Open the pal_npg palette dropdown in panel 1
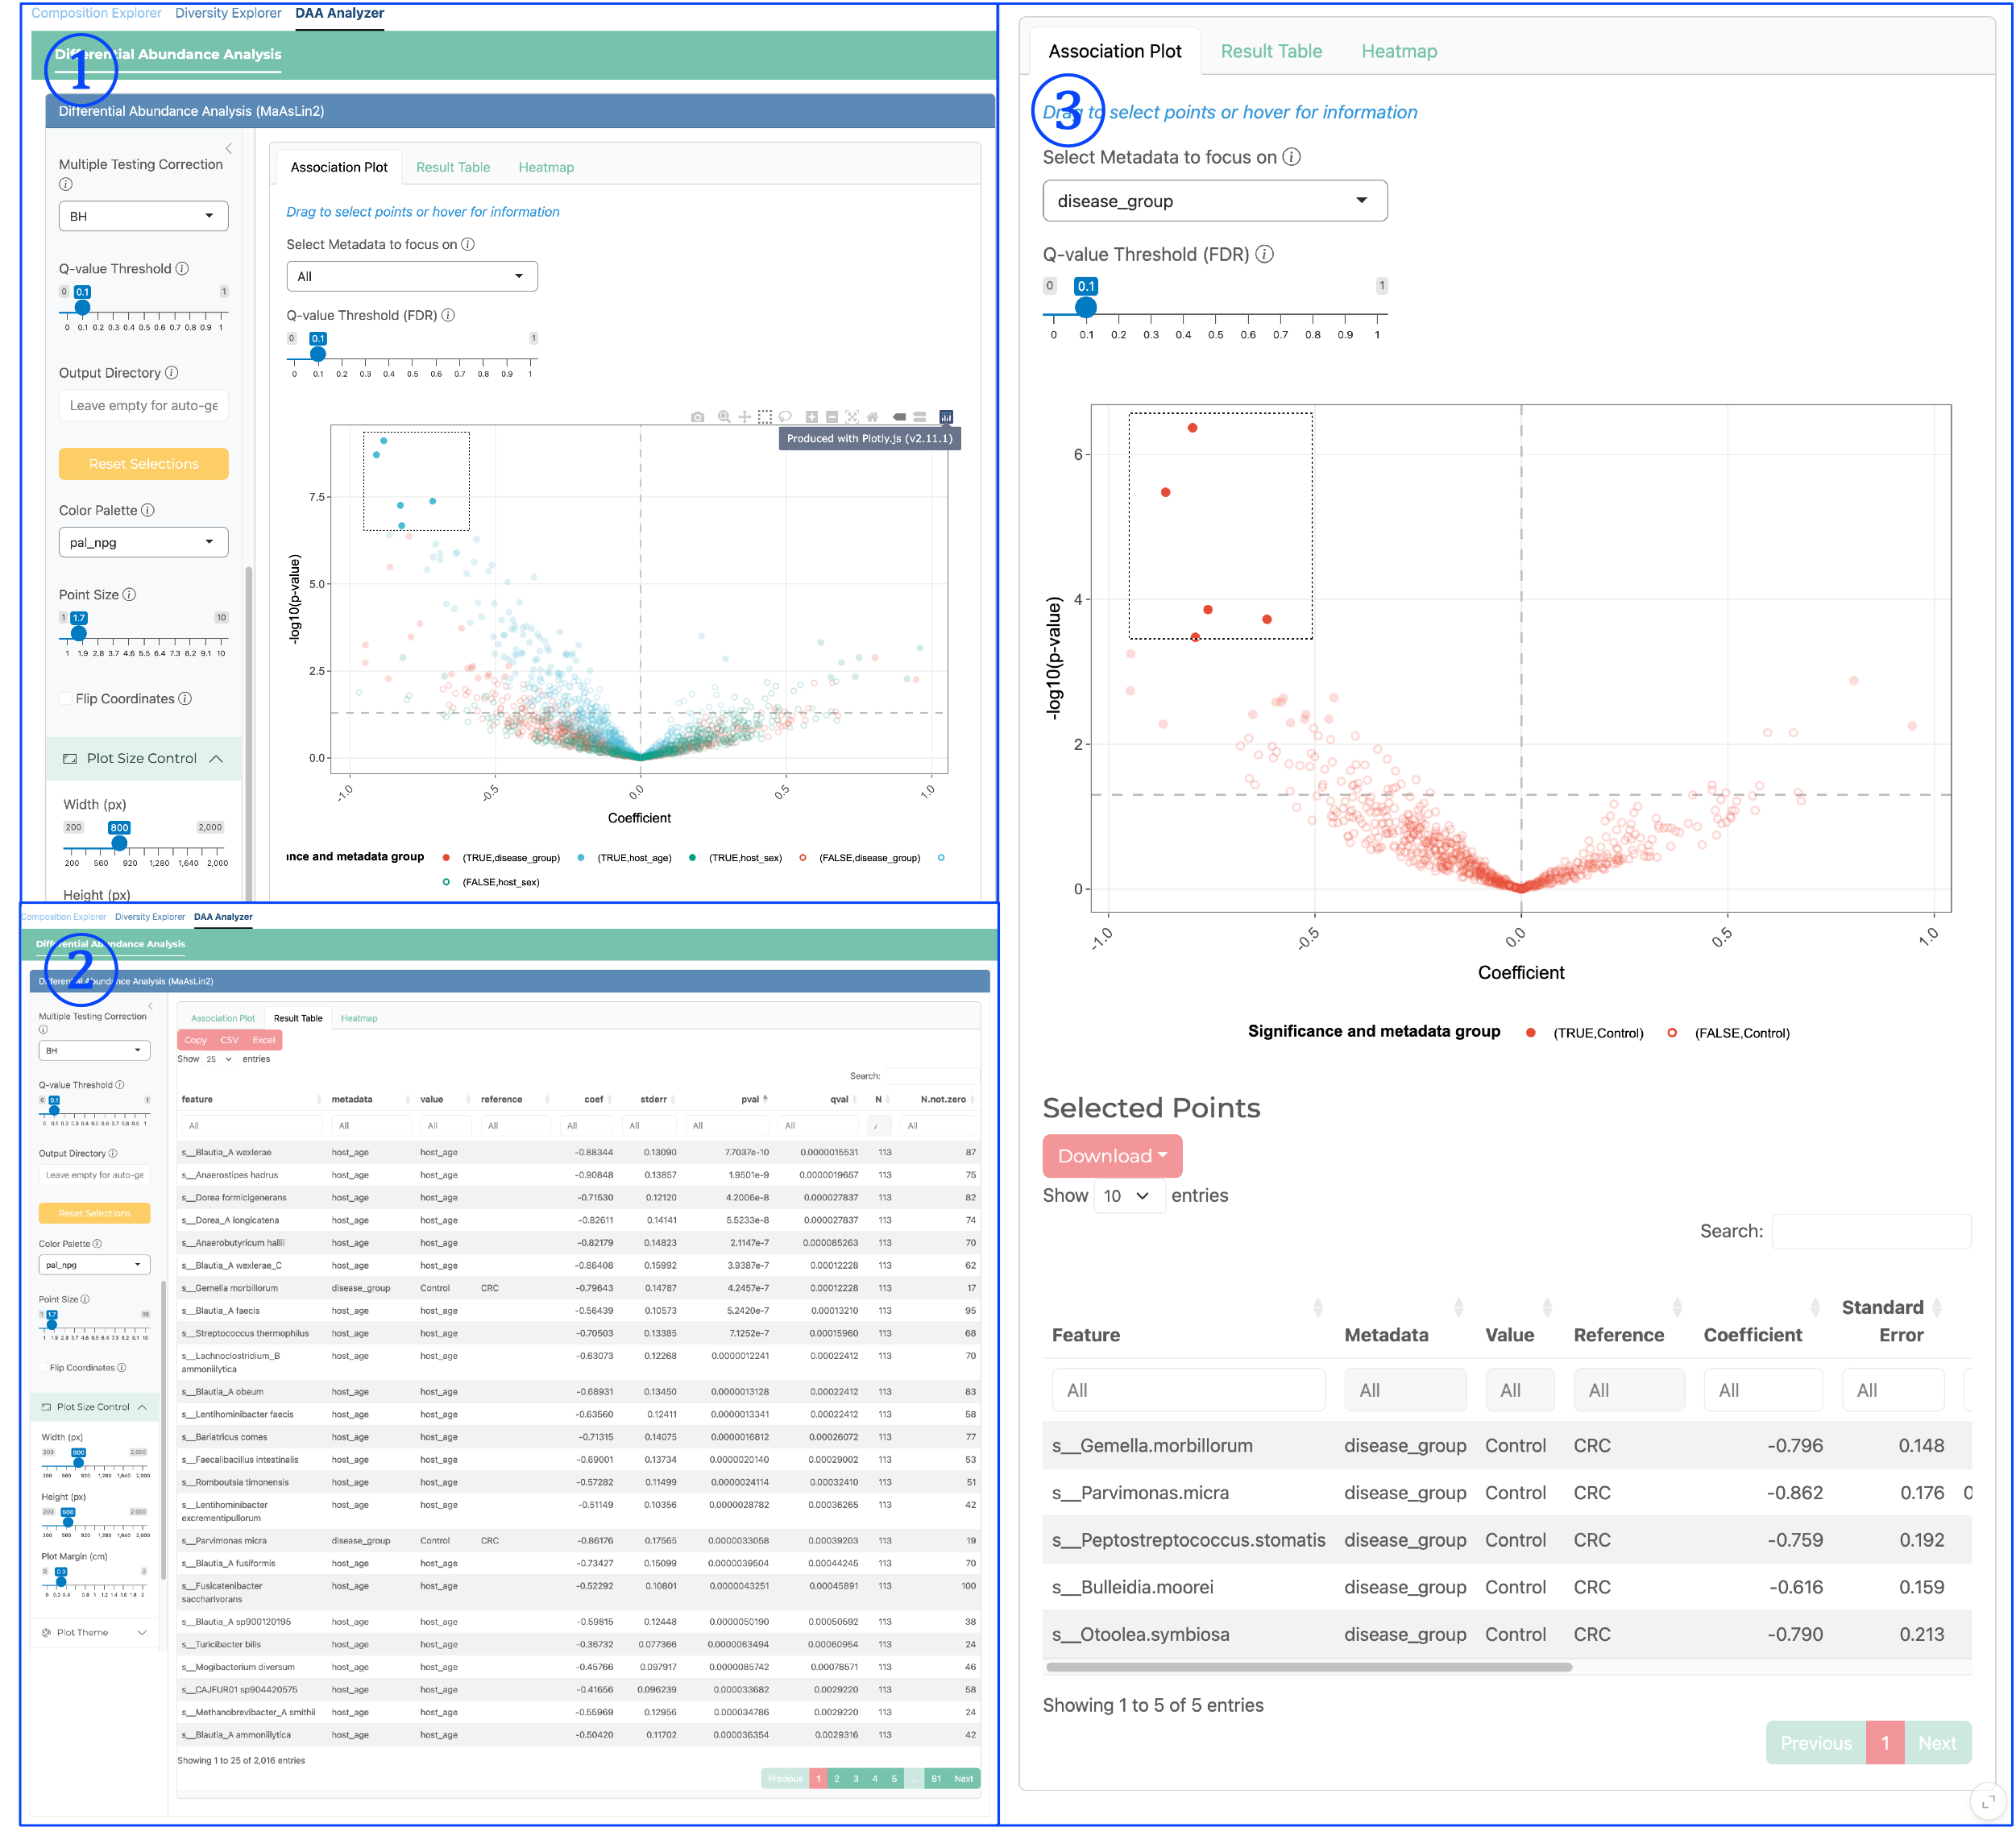Viewport: 2016px width, 1827px height. (x=144, y=542)
